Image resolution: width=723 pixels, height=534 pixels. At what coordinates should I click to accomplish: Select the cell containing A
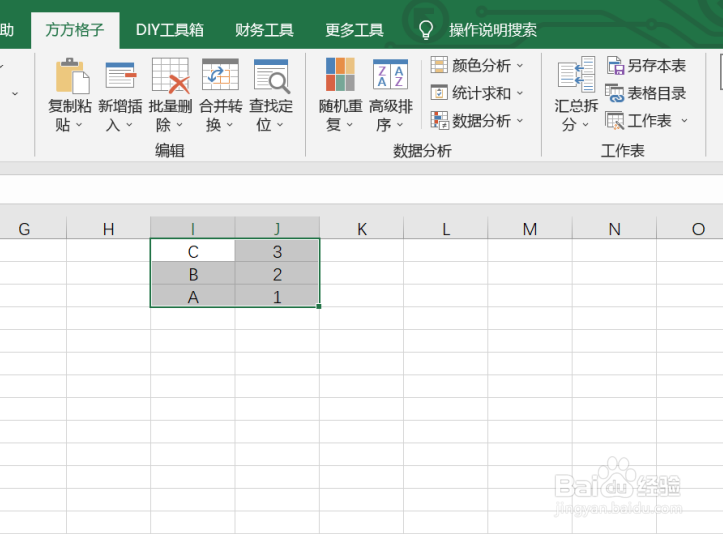tap(193, 297)
